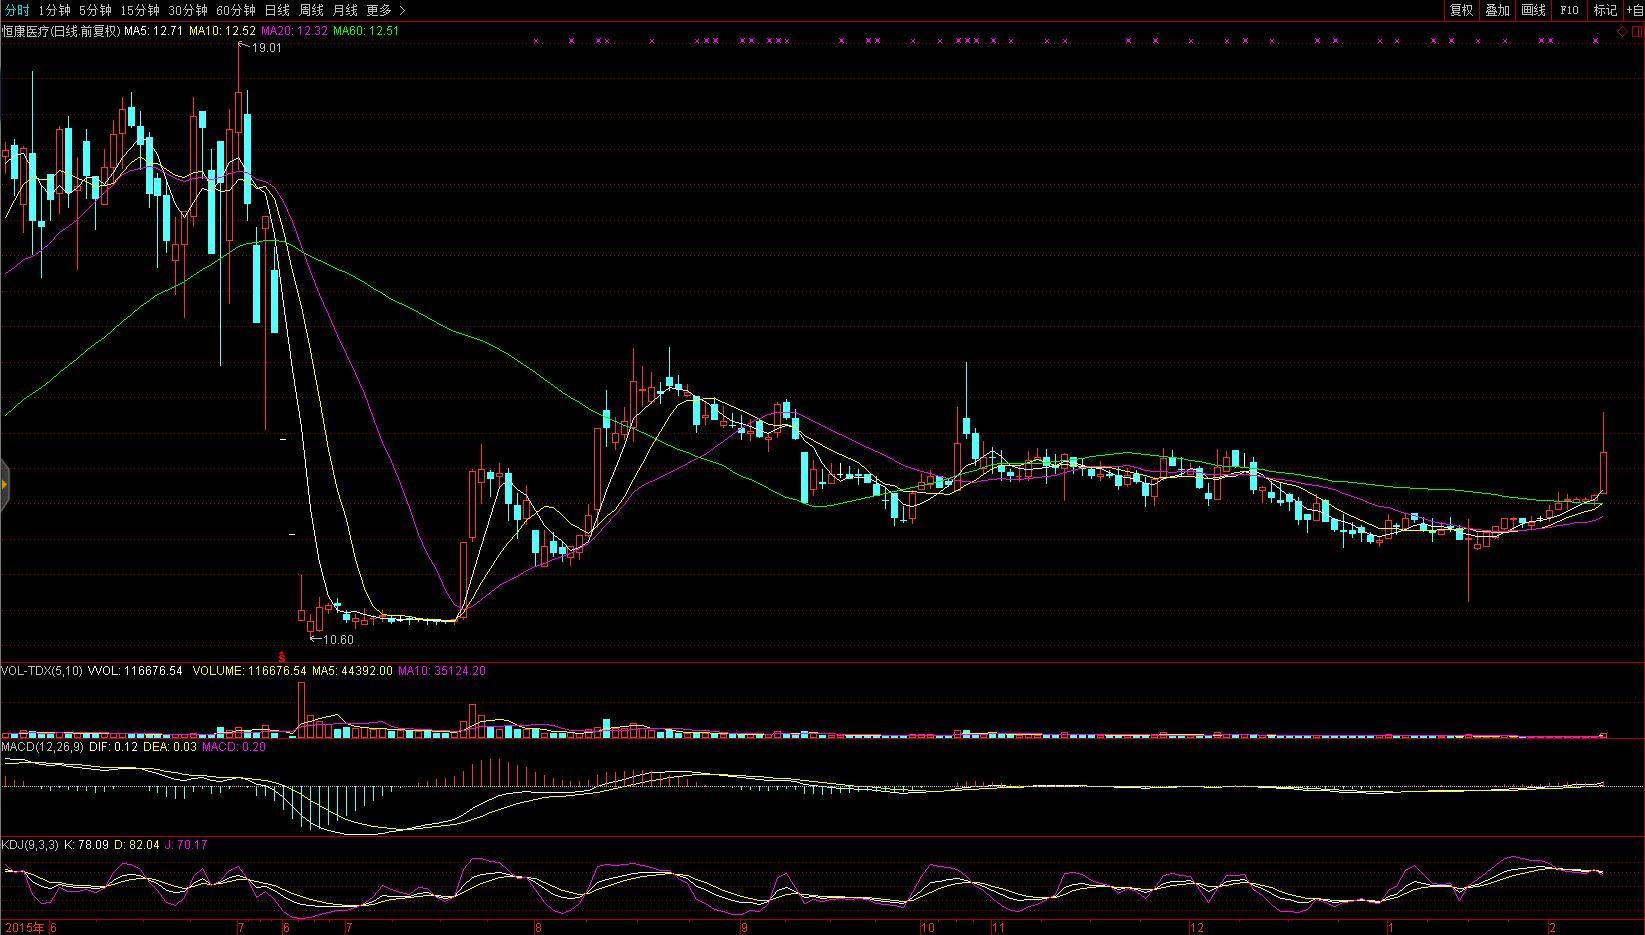The image size is (1645, 935).
Task: Click the J: 70.17 value
Action: (186, 845)
